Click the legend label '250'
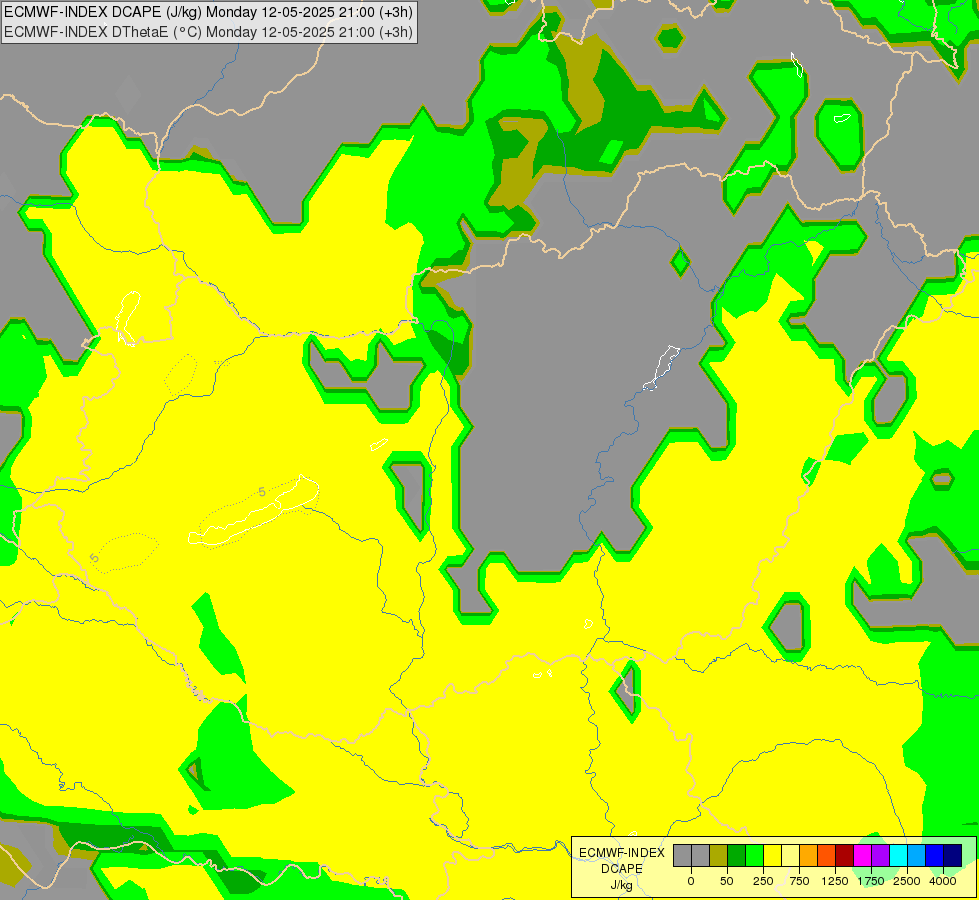This screenshot has width=979, height=900. pyautogui.click(x=763, y=881)
